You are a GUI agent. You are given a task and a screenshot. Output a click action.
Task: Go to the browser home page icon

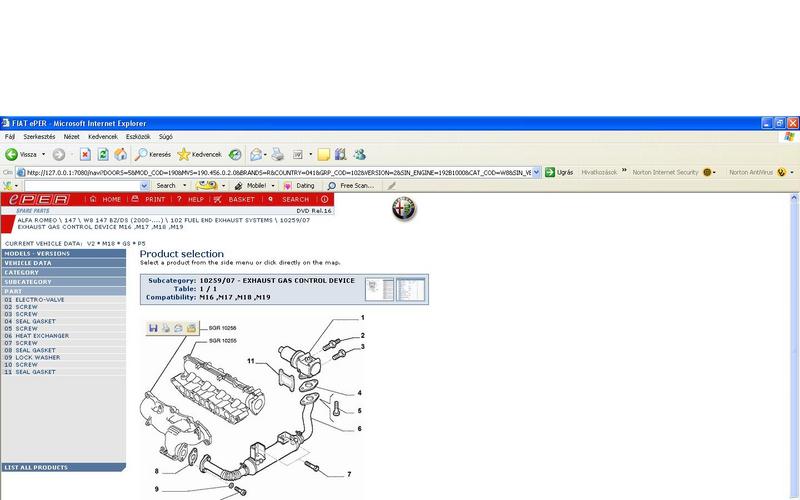(x=121, y=154)
